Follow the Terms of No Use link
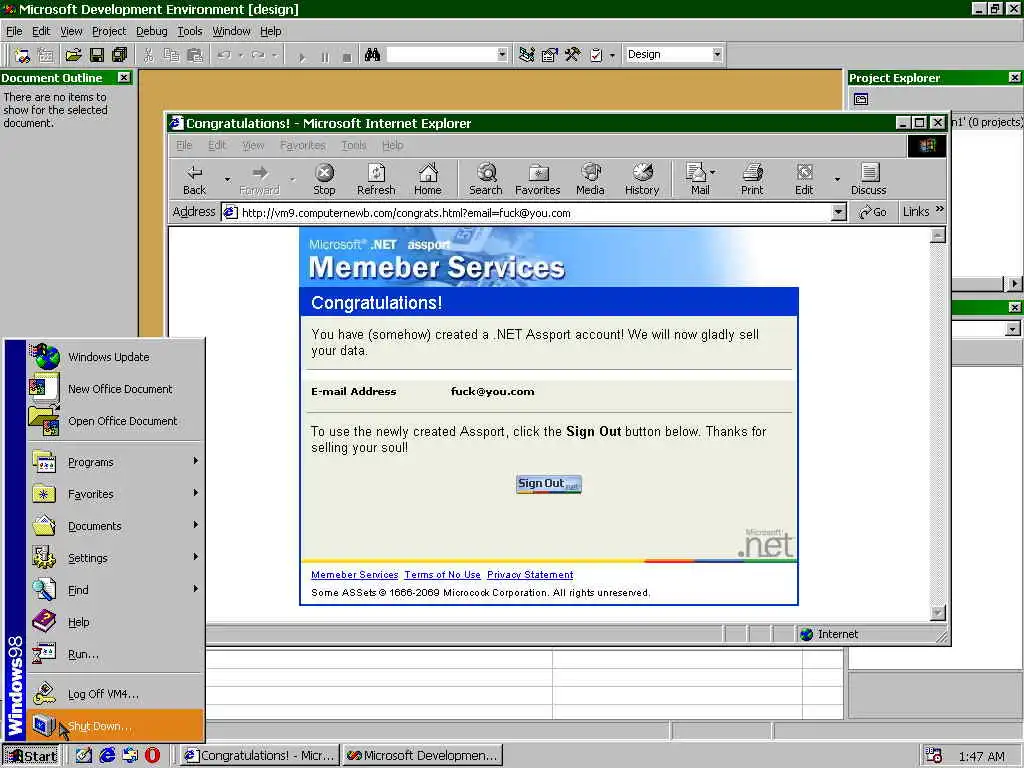 [x=442, y=575]
